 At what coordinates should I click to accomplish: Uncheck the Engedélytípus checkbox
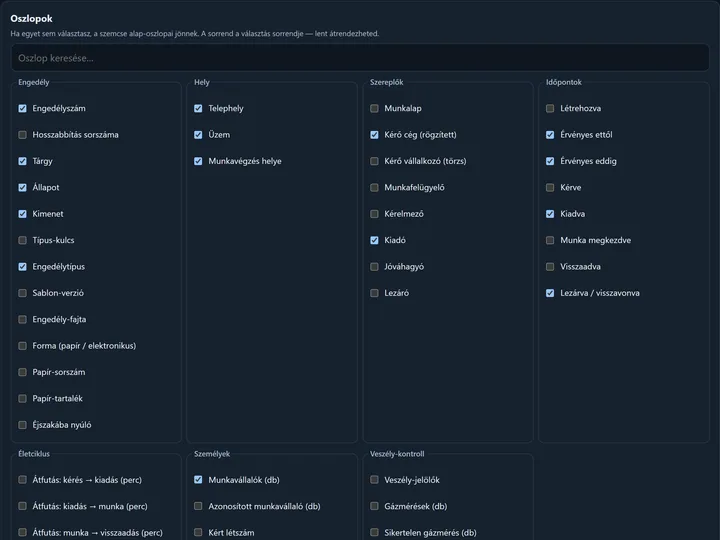[22, 267]
